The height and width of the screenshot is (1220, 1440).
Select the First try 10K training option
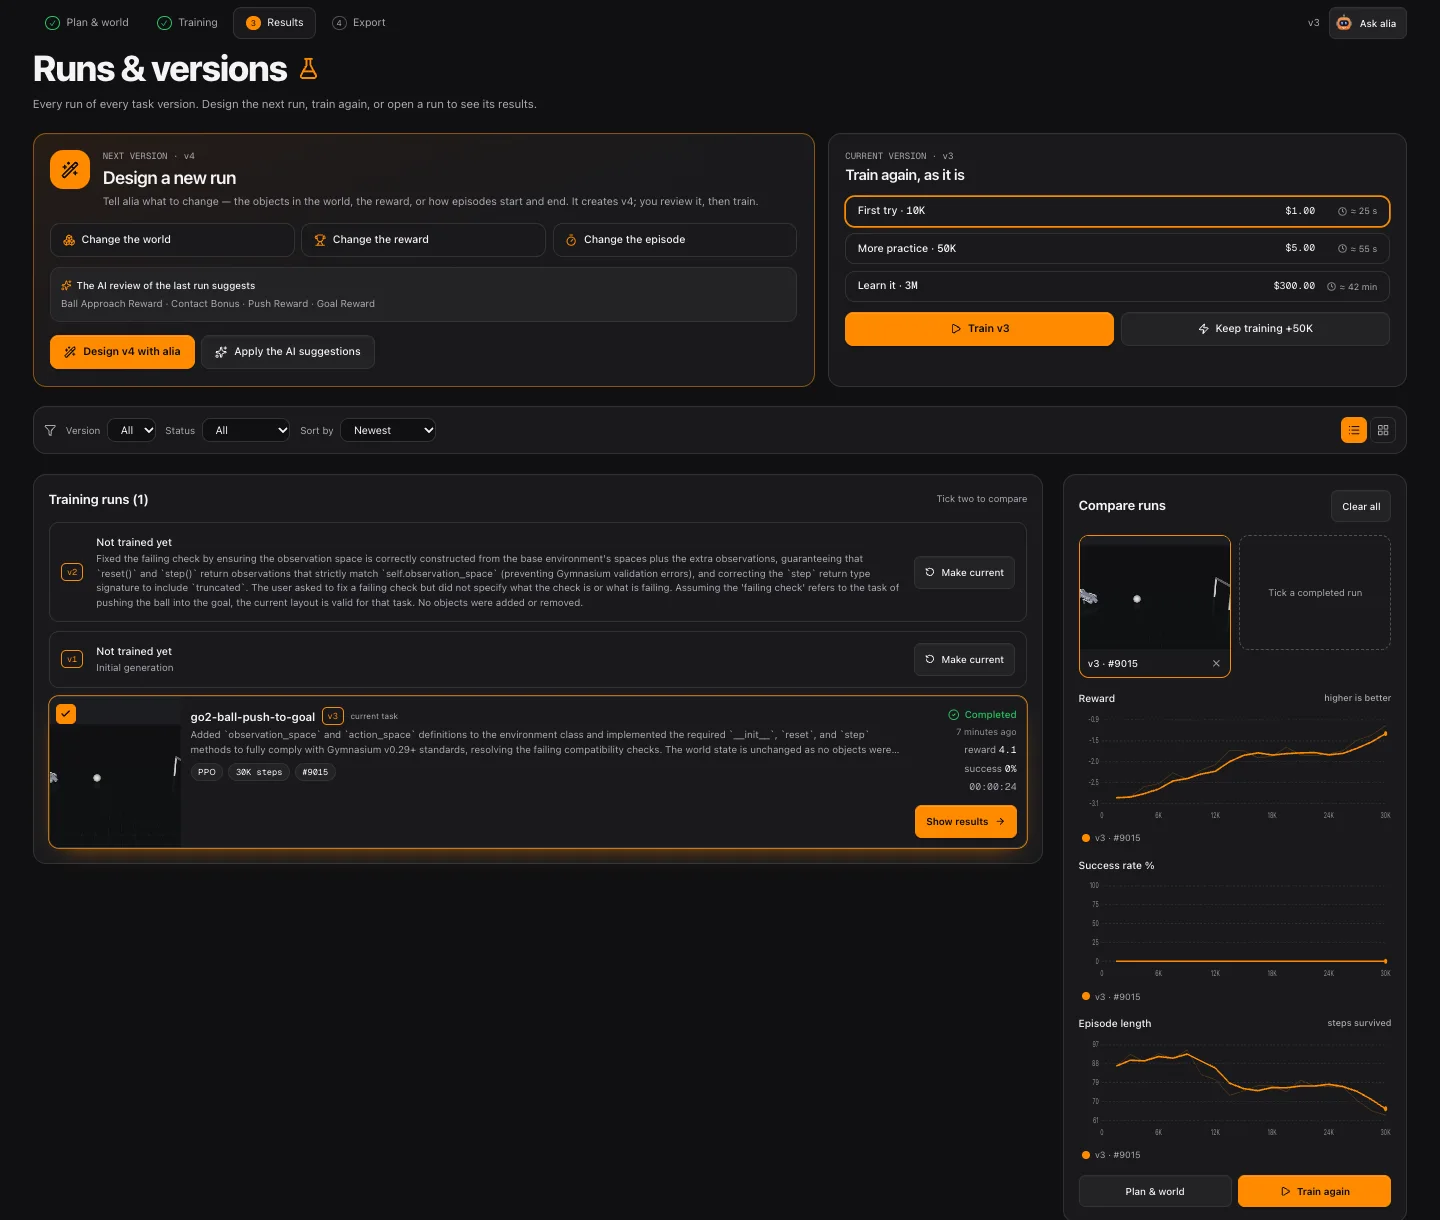tap(1117, 211)
